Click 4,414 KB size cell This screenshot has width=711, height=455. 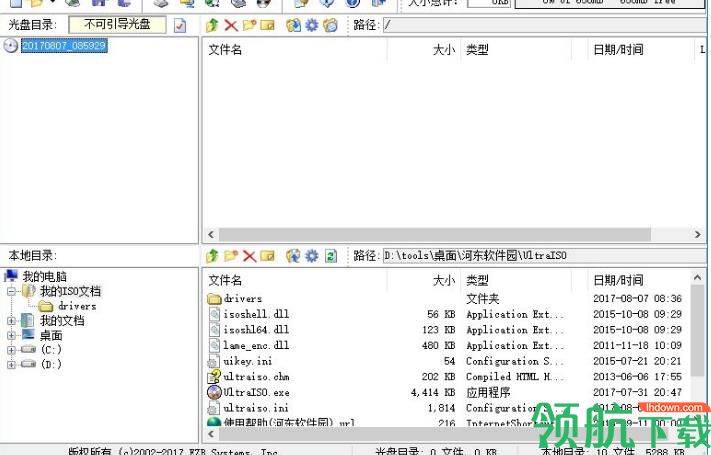433,392
